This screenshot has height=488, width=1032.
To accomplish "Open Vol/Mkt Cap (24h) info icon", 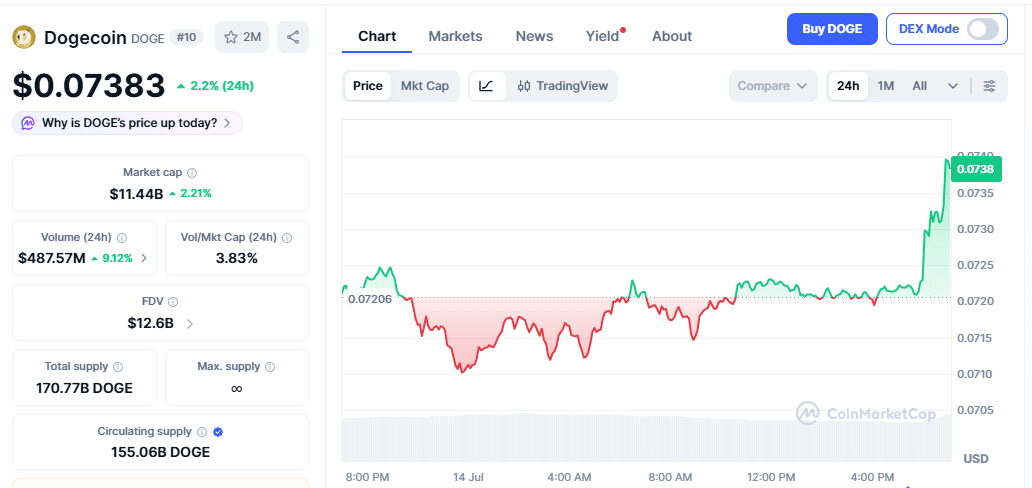I will tap(287, 238).
